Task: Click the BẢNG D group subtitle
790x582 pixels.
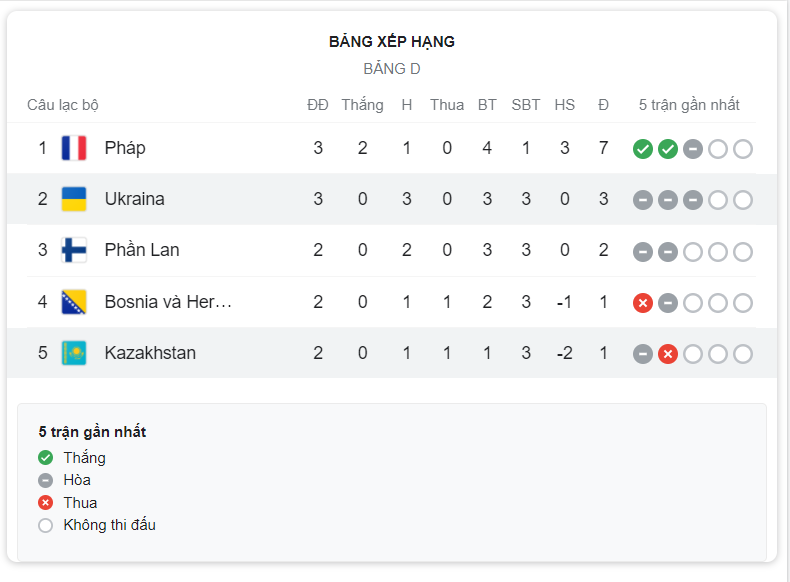Action: coord(392,69)
